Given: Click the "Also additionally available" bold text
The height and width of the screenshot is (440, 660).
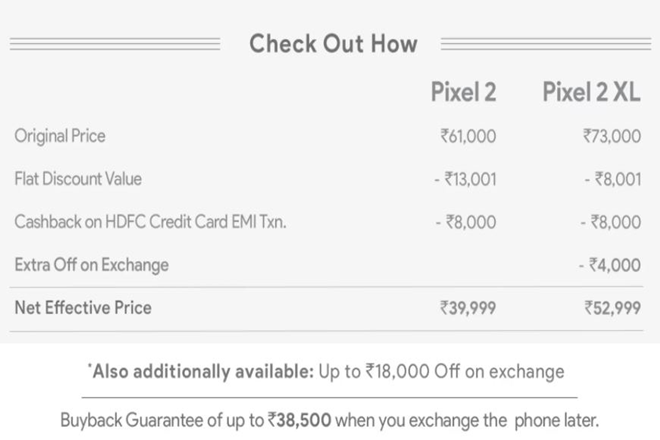Looking at the screenshot, I should pos(200,371).
